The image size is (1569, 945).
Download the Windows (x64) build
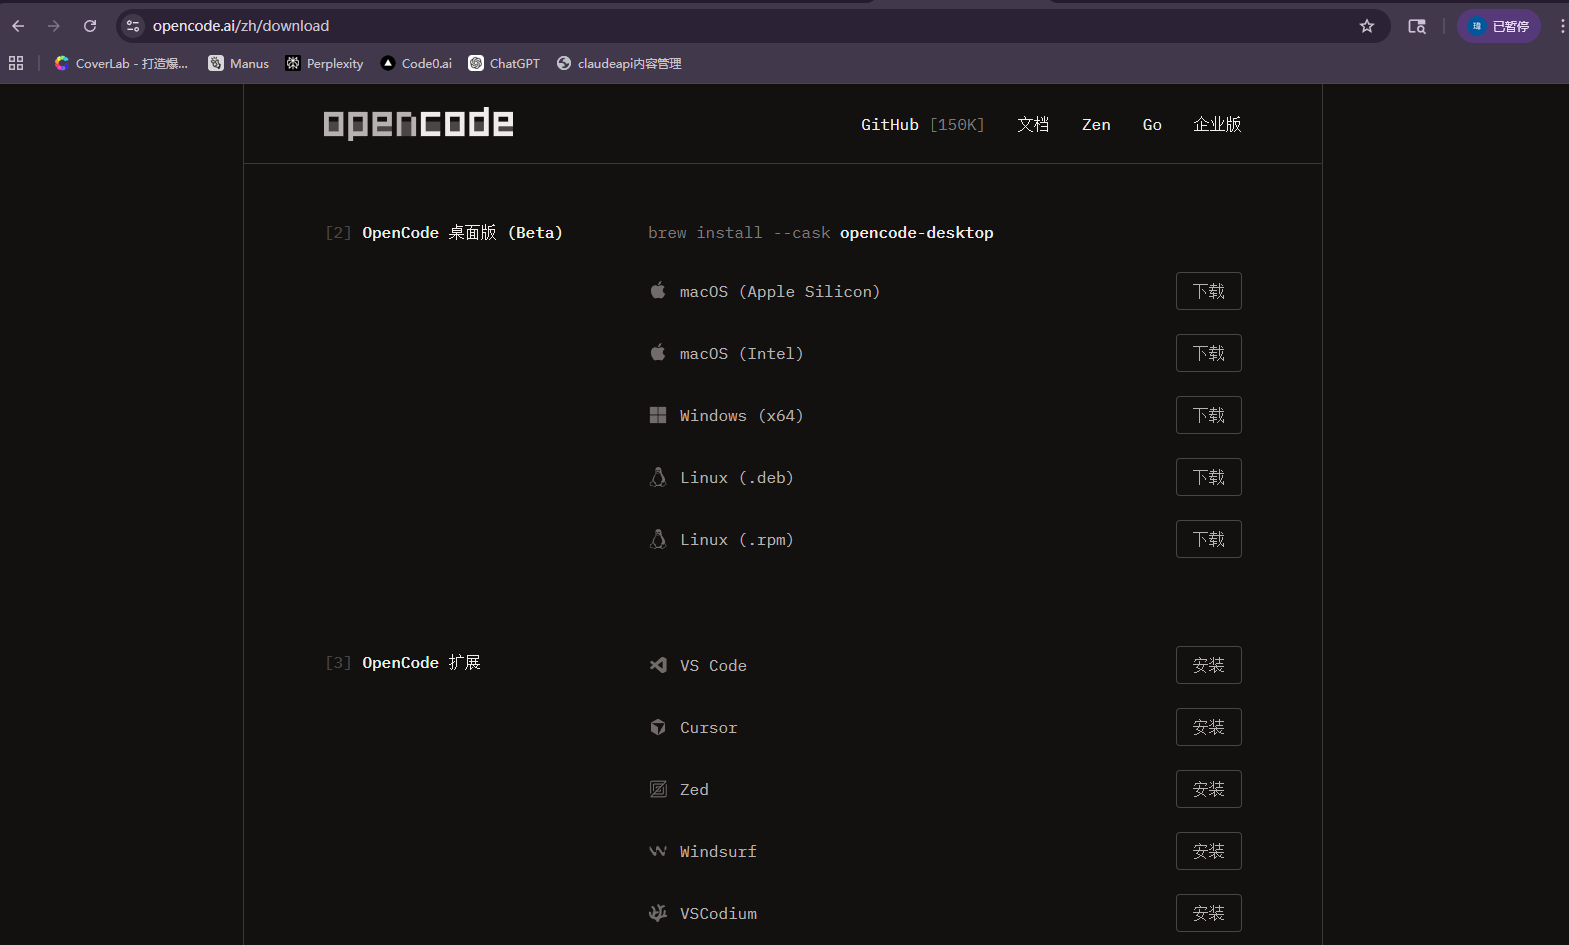tap(1209, 415)
